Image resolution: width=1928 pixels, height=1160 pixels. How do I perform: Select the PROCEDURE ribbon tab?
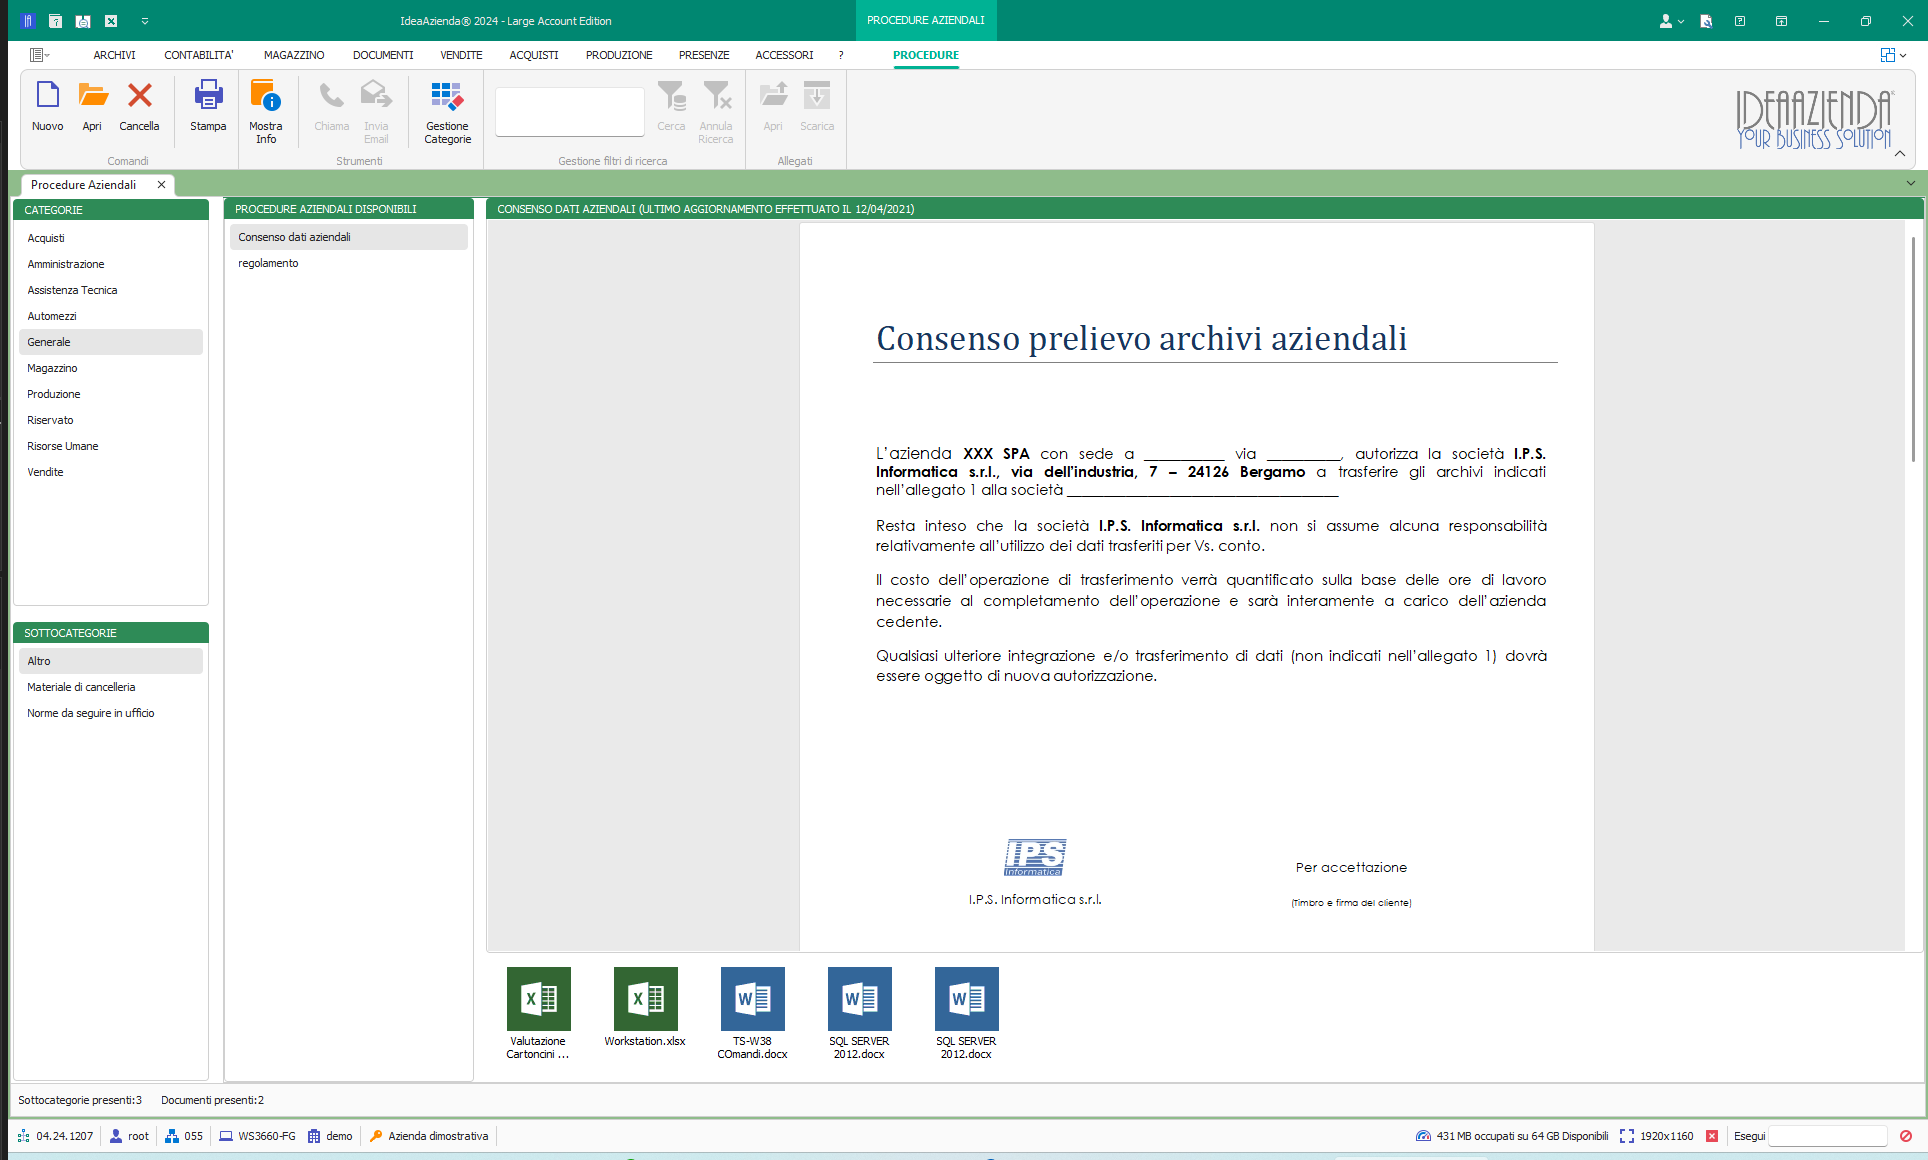[x=926, y=55]
